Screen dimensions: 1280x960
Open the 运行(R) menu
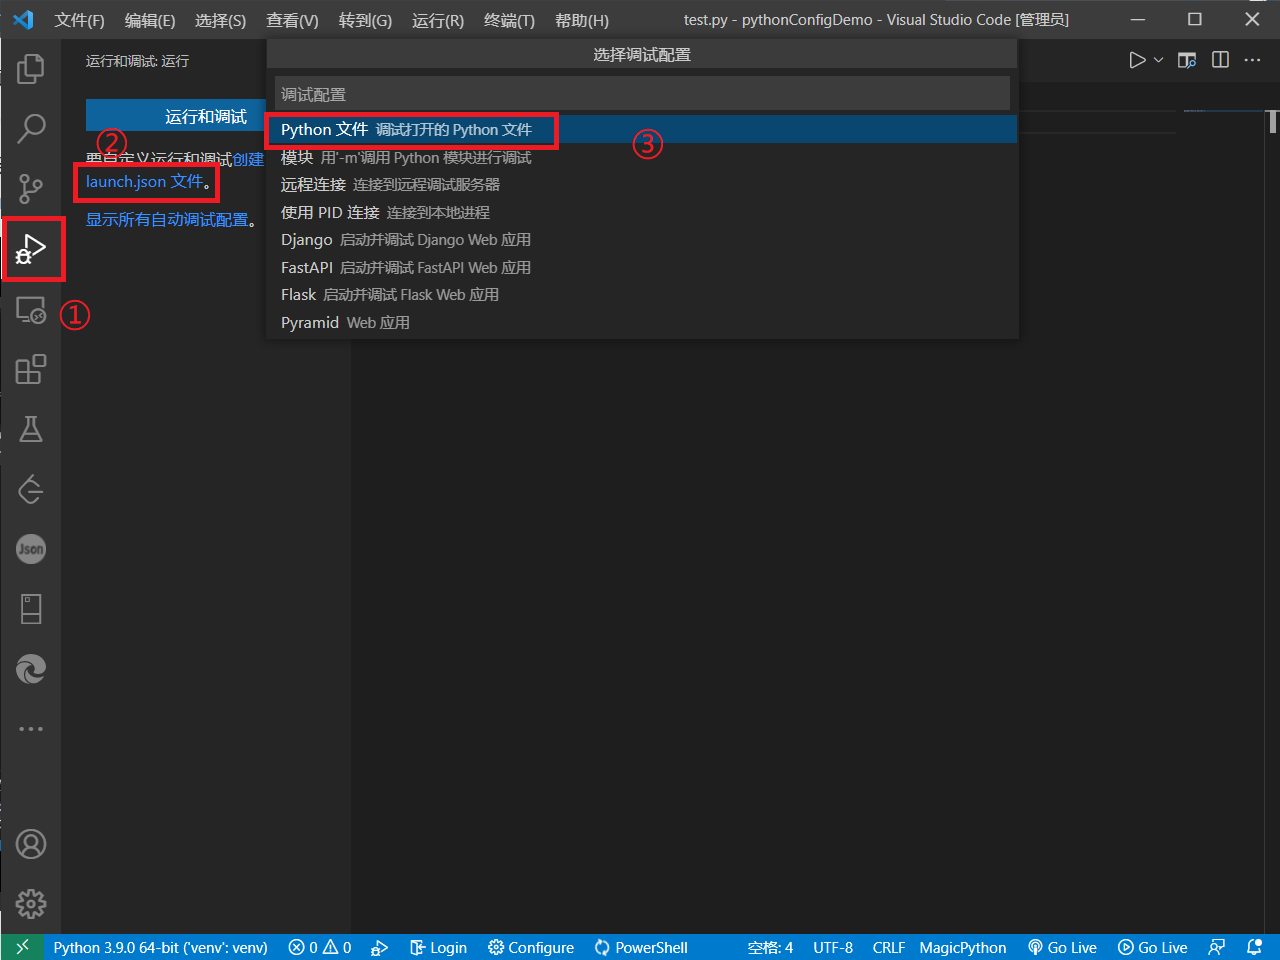coord(438,20)
